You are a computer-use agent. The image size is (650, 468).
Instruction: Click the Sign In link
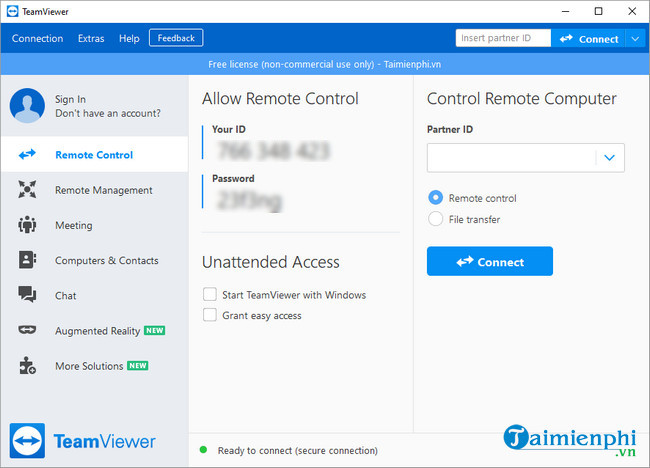(70, 99)
